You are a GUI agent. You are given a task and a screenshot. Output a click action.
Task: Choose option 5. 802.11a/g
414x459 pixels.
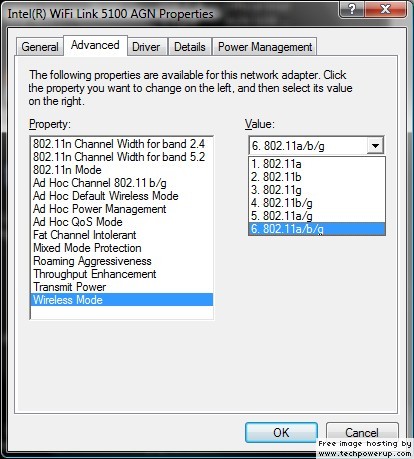317,216
